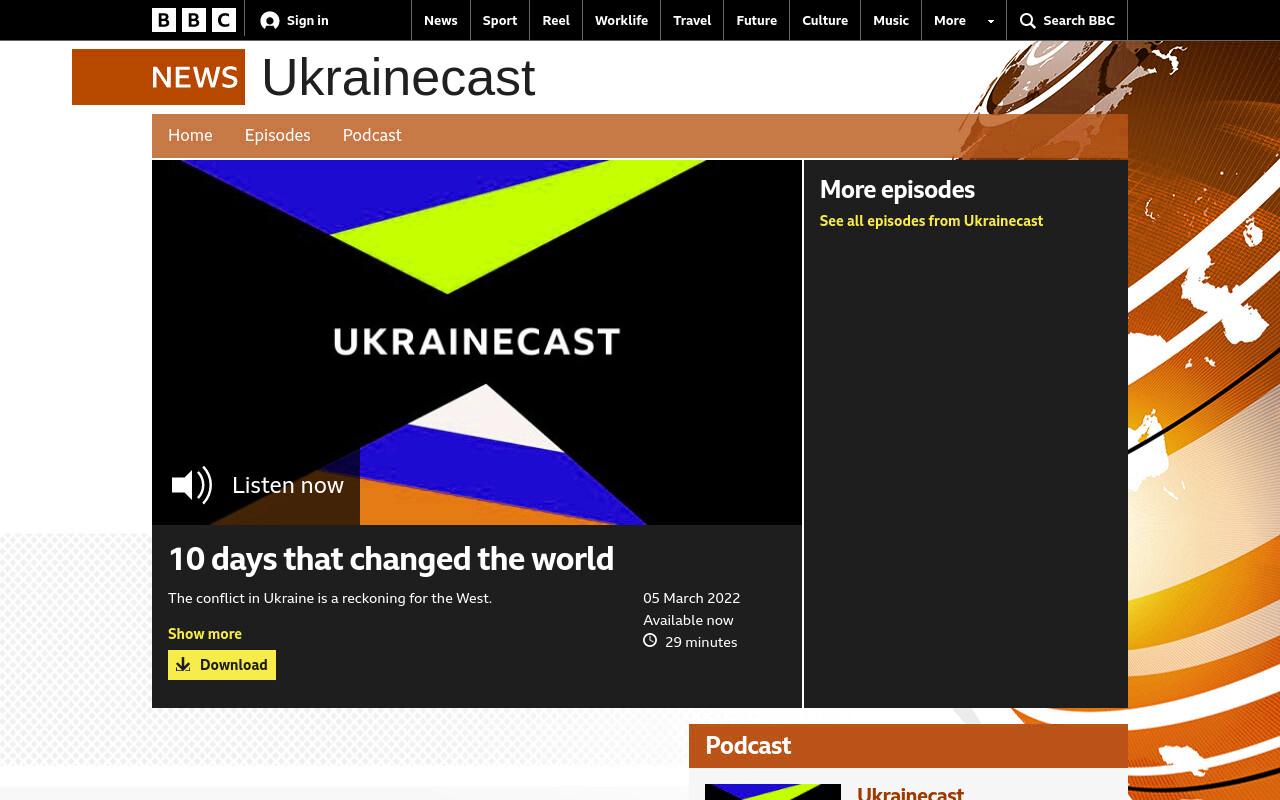Open the Culture section
1280x800 pixels.
point(825,20)
